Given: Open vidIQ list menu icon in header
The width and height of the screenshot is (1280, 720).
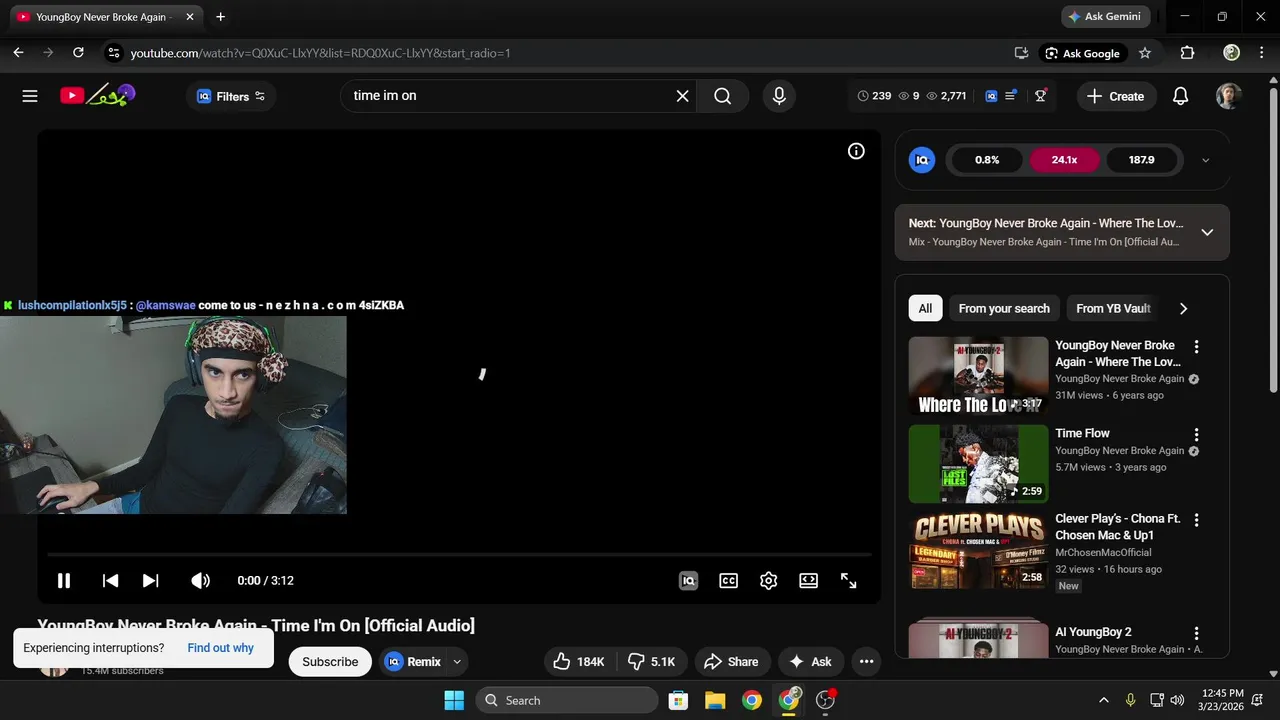Looking at the screenshot, I should click(1011, 96).
